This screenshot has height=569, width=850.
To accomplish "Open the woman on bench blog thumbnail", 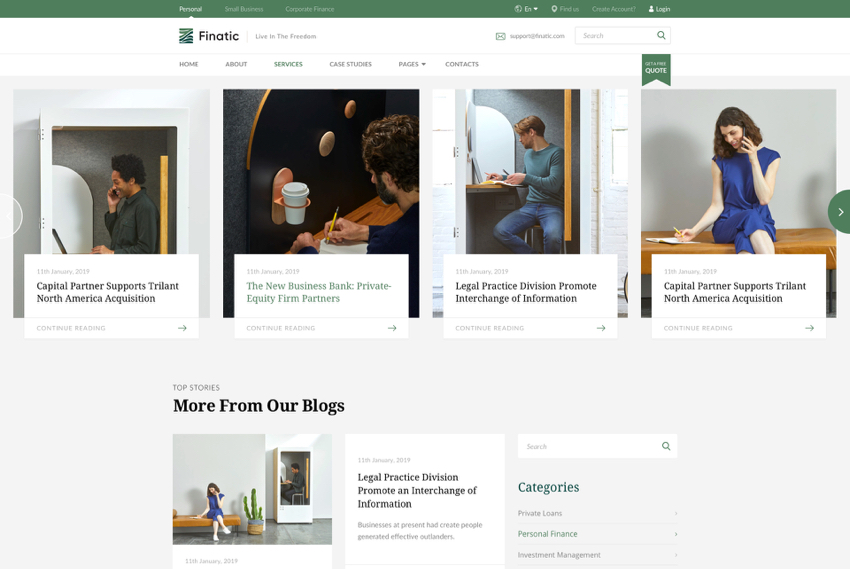I will click(252, 489).
